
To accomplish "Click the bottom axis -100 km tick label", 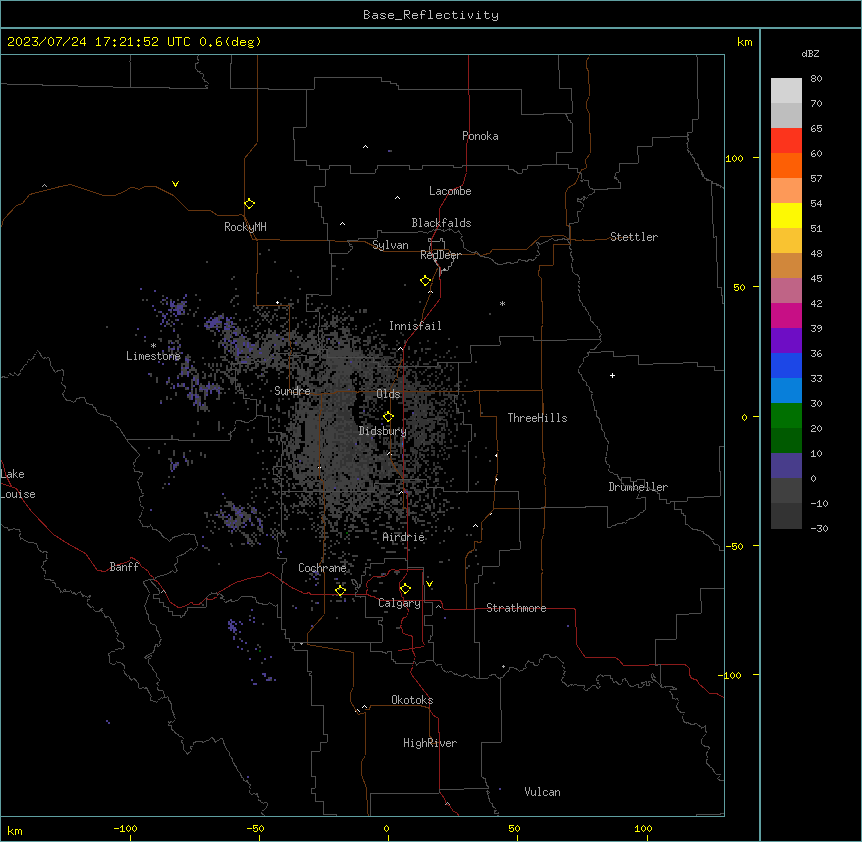I will pos(125,828).
